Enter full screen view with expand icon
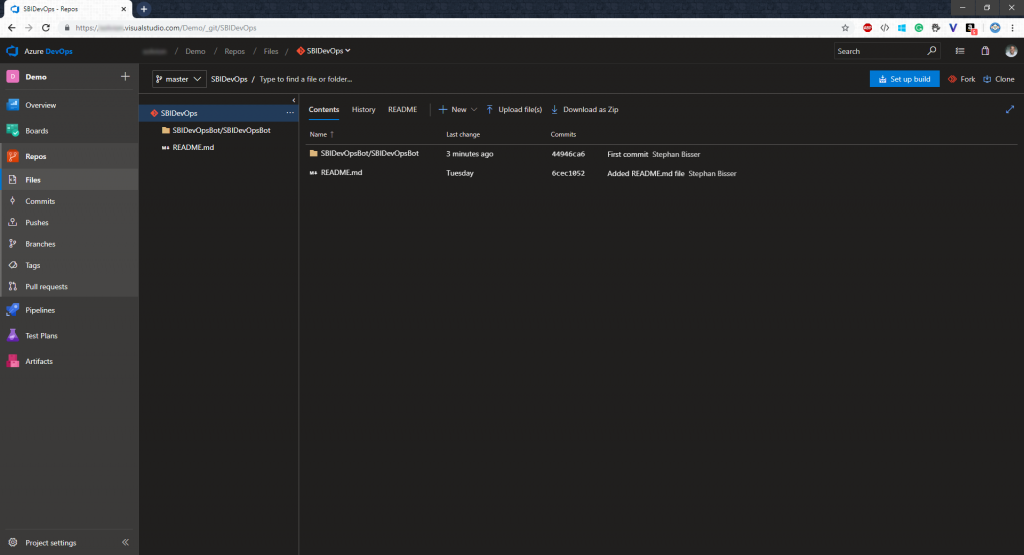The image size is (1024, 555). [1010, 110]
